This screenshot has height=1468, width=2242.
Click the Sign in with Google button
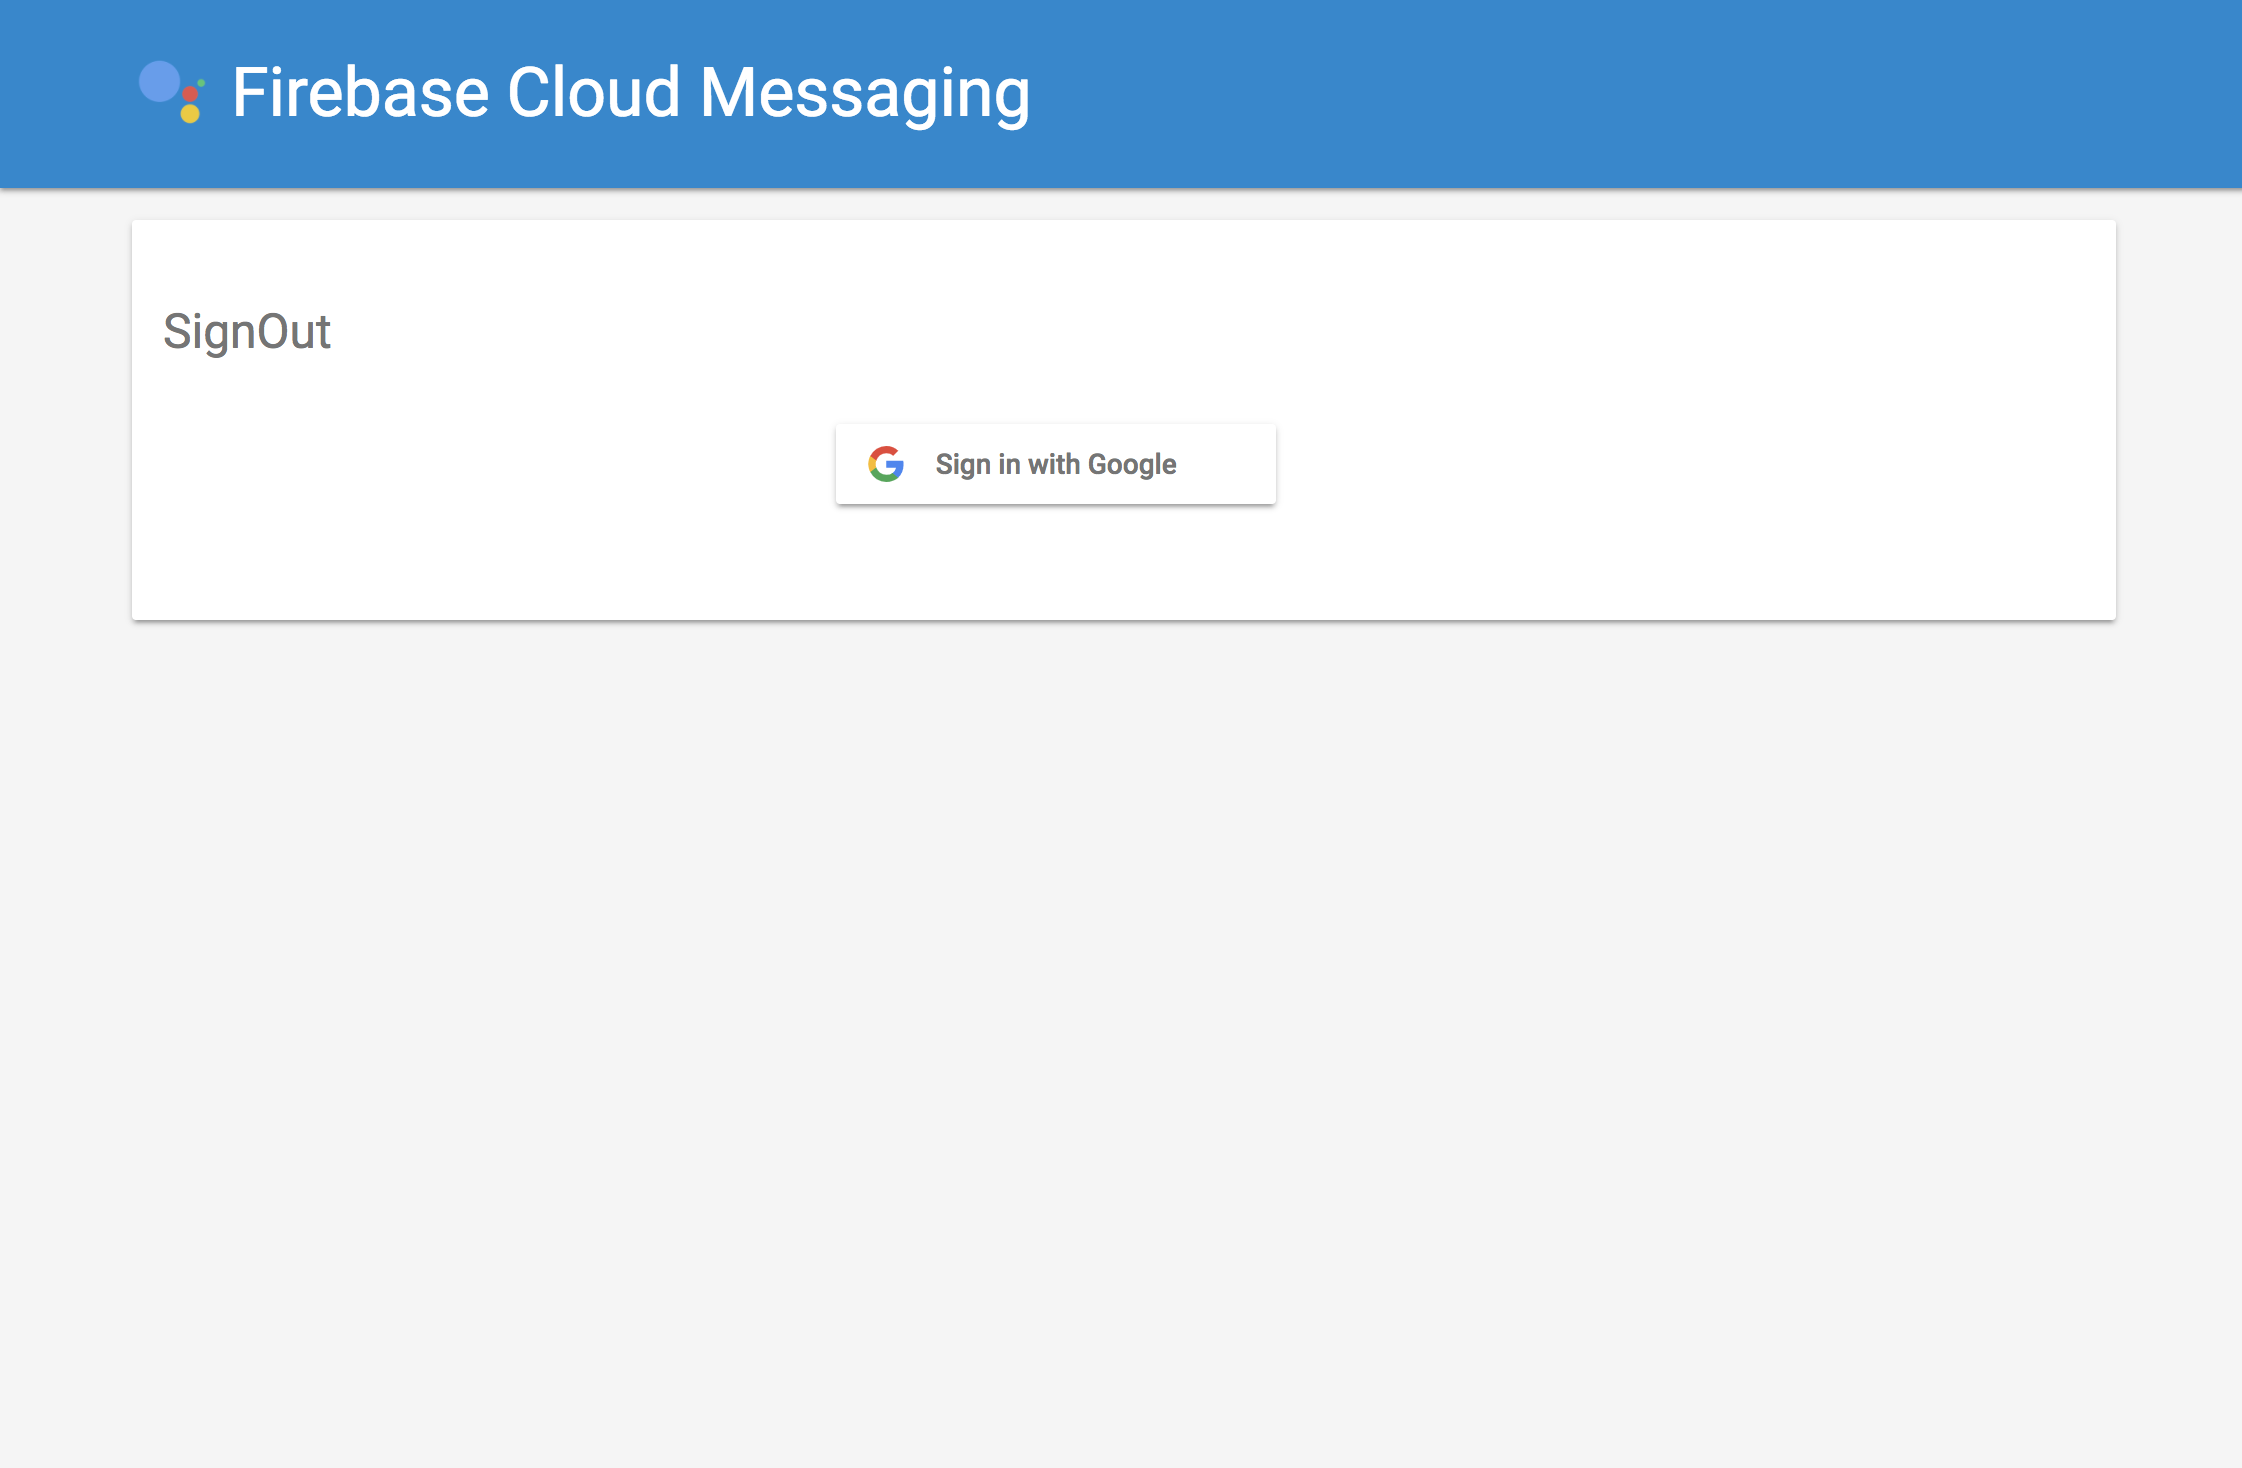click(1055, 464)
